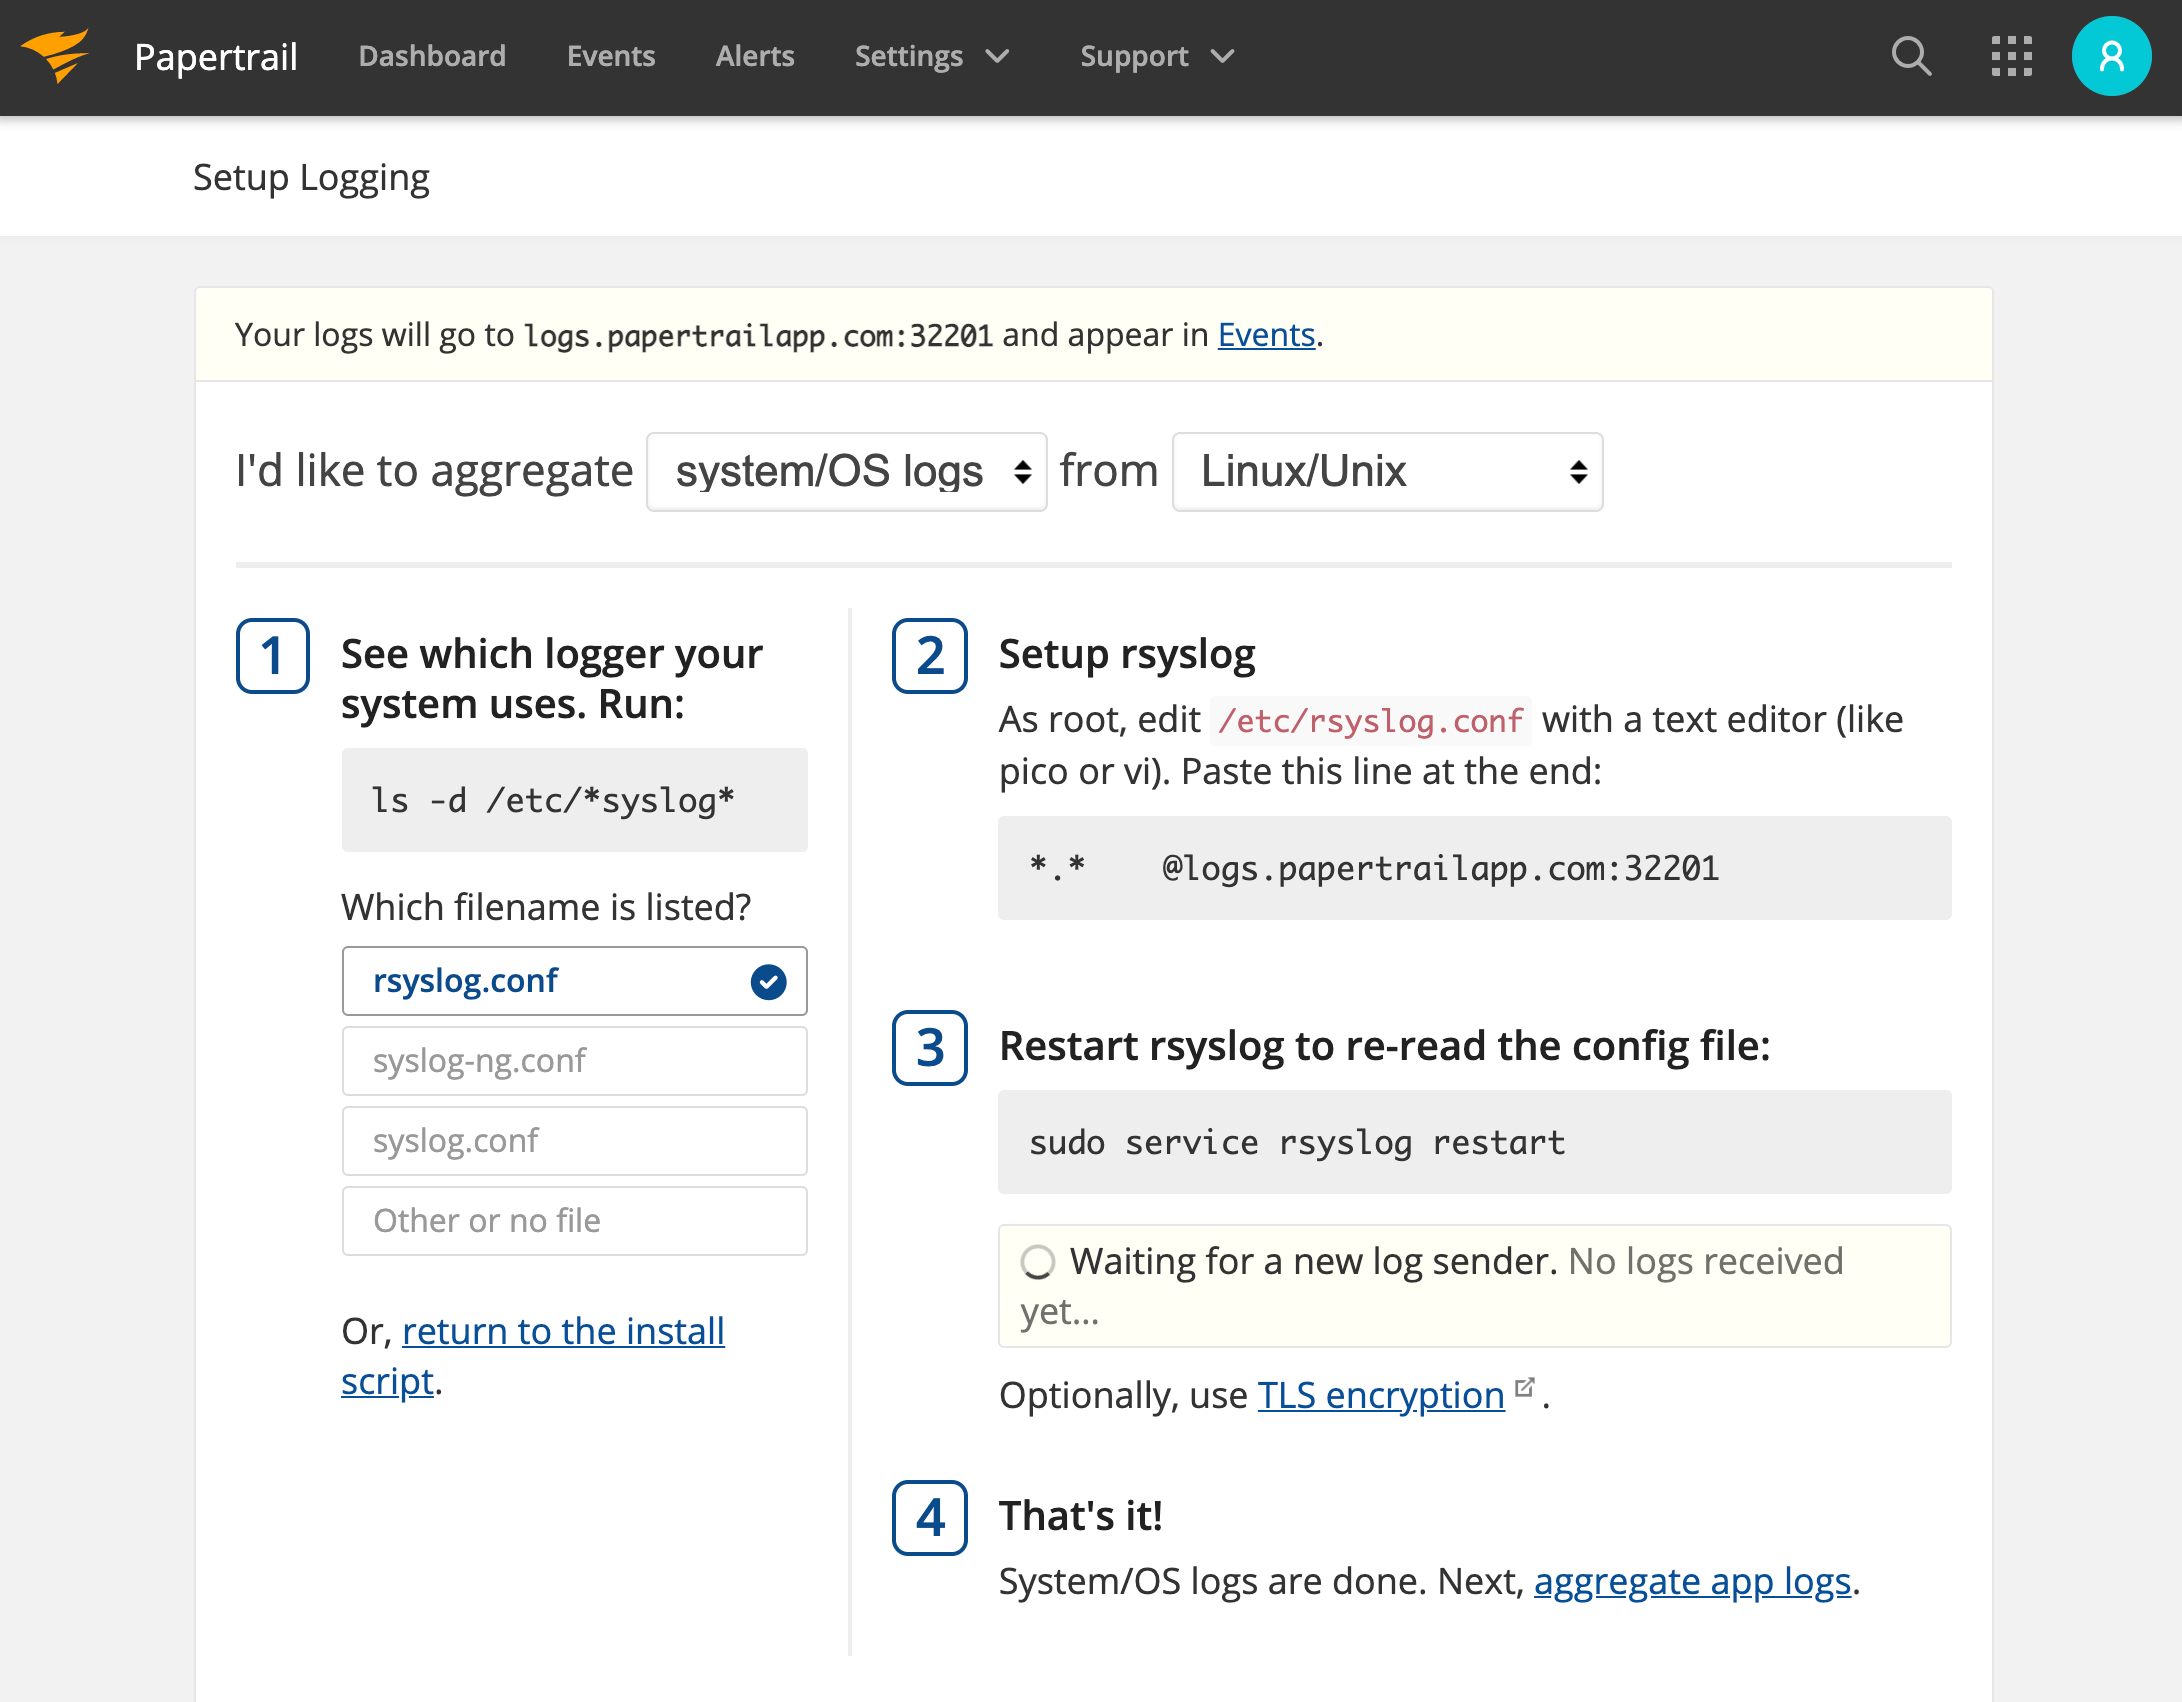Open the search magnifier

click(x=1911, y=56)
